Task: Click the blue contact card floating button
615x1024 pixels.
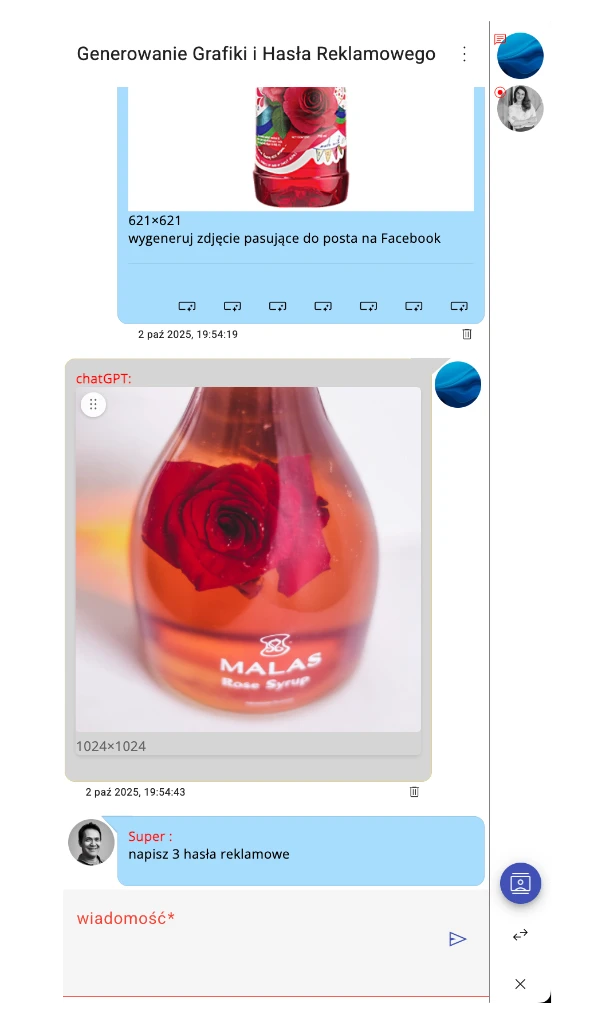Action: (x=520, y=884)
